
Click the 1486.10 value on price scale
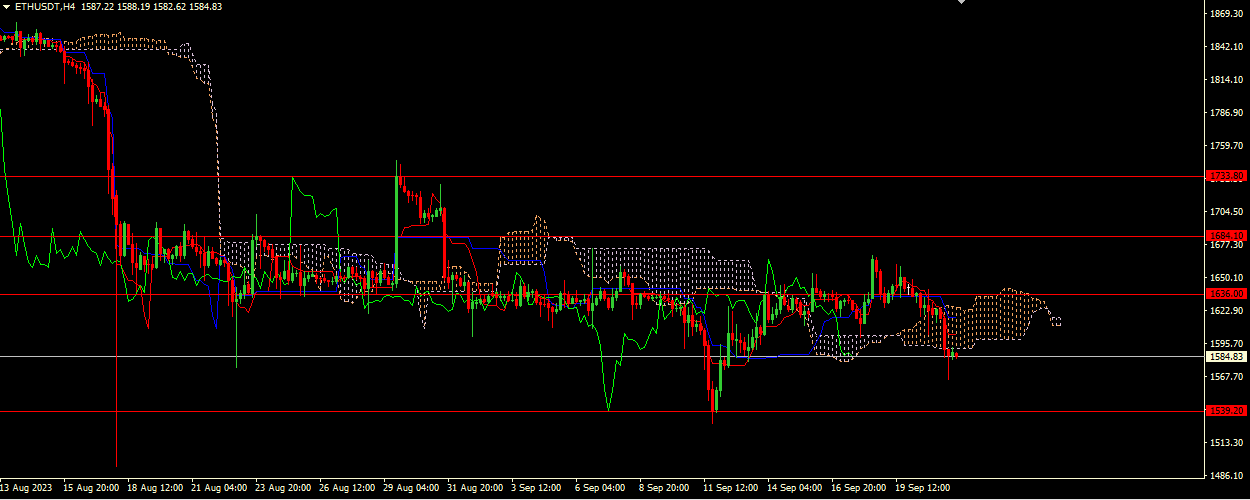click(1226, 475)
